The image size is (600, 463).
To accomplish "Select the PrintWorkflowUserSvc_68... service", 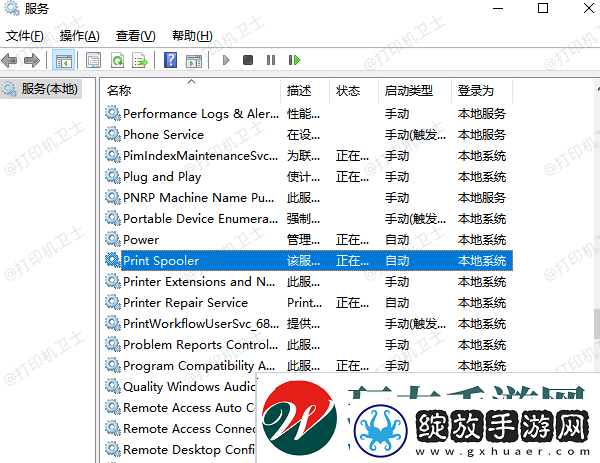I will click(308, 324).
